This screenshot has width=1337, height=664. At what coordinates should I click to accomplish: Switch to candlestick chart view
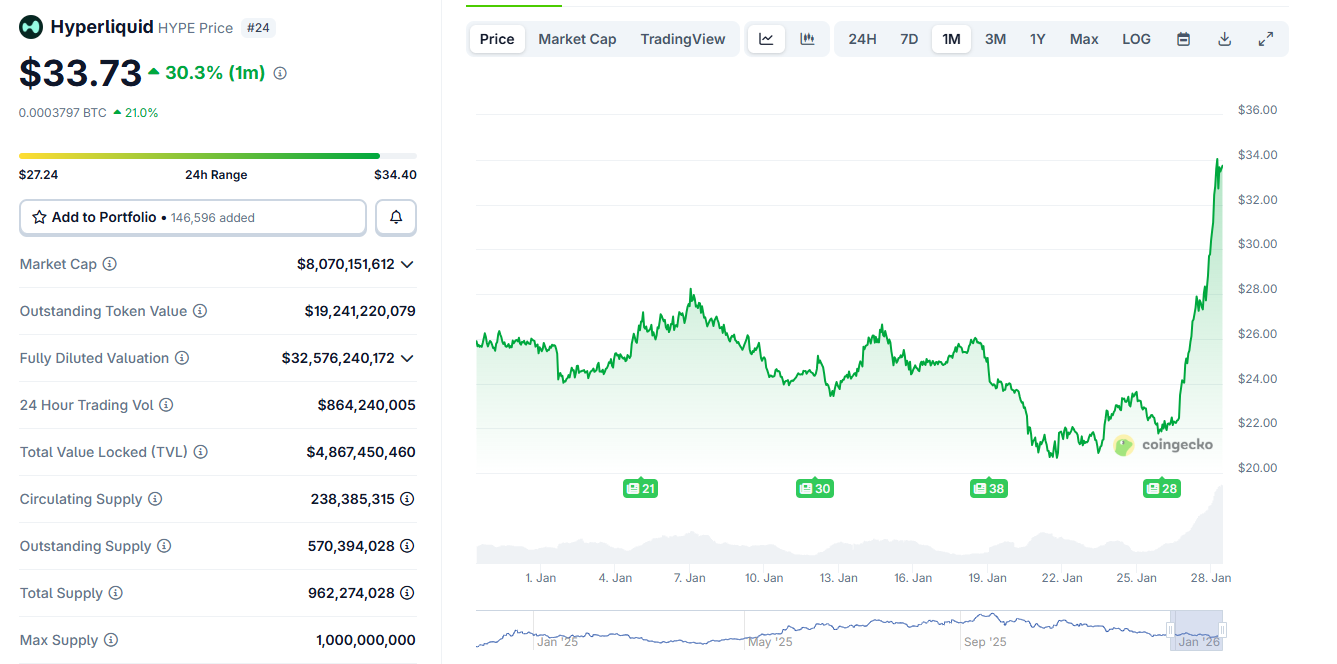tap(807, 38)
